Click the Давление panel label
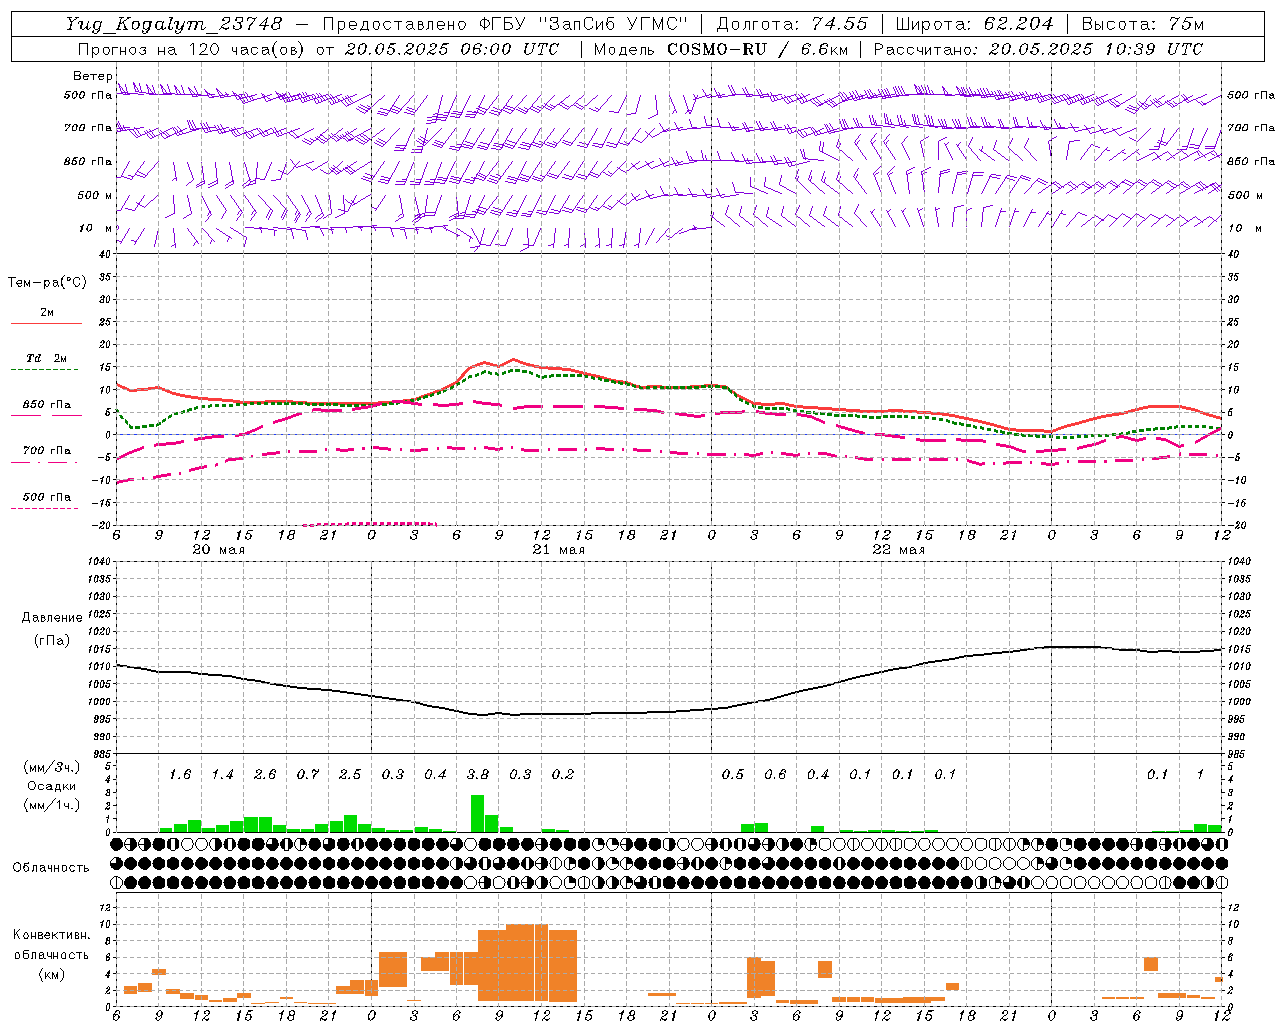Viewport: 1280px width, 1024px height. point(52,618)
